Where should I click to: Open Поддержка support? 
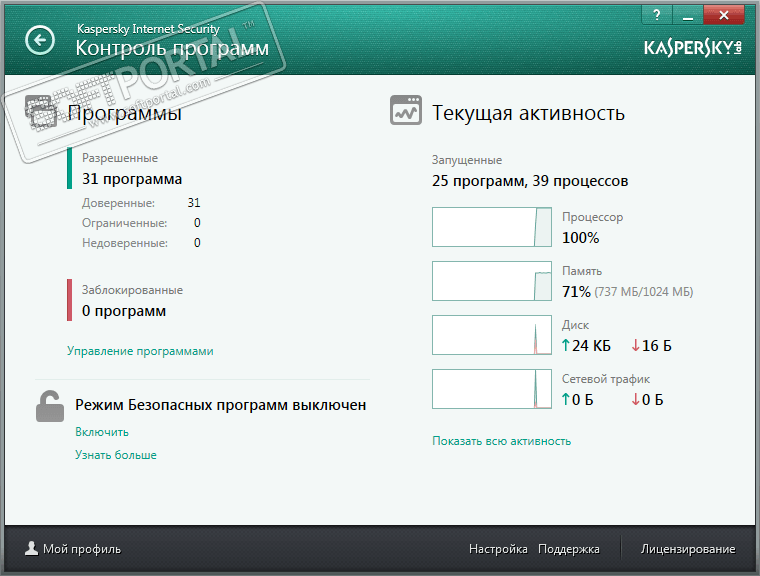tap(569, 549)
